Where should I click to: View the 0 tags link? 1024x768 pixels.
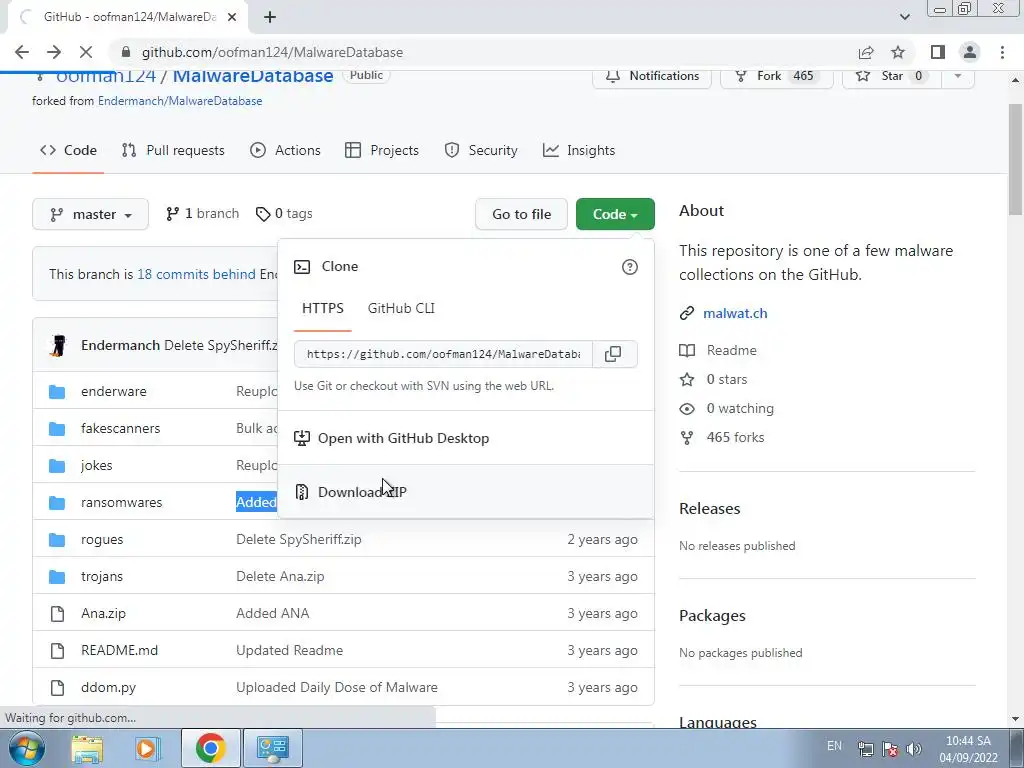284,214
